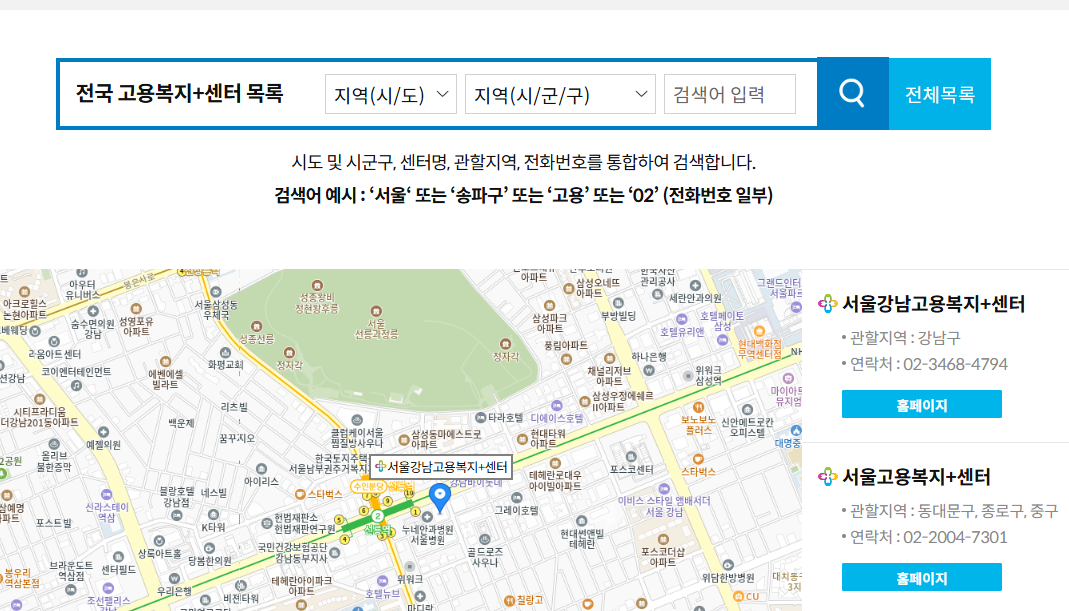This screenshot has width=1069, height=611.
Task: Click the 국민건강보험공단 강남동부지사 label
Action: [x=292, y=552]
